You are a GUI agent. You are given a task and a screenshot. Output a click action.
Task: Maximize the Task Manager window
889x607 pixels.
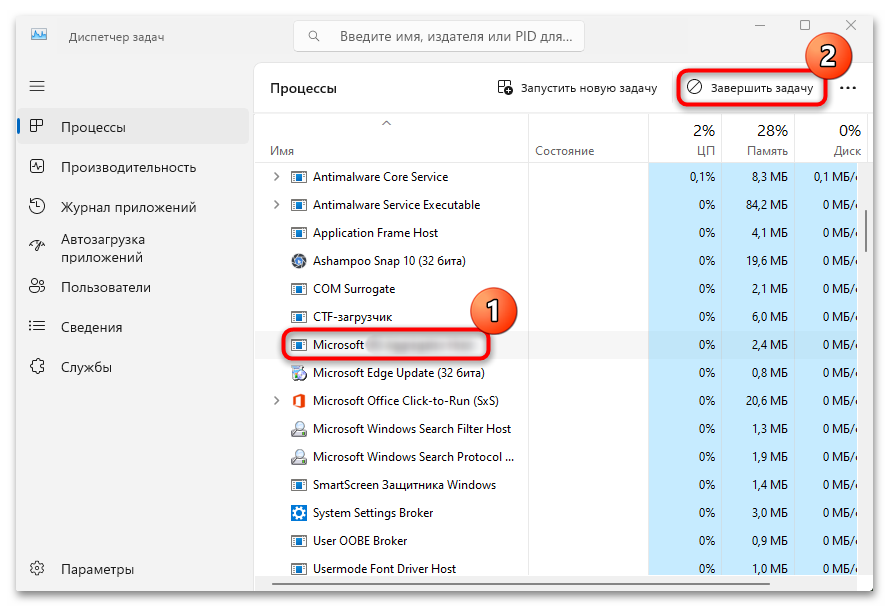(805, 25)
